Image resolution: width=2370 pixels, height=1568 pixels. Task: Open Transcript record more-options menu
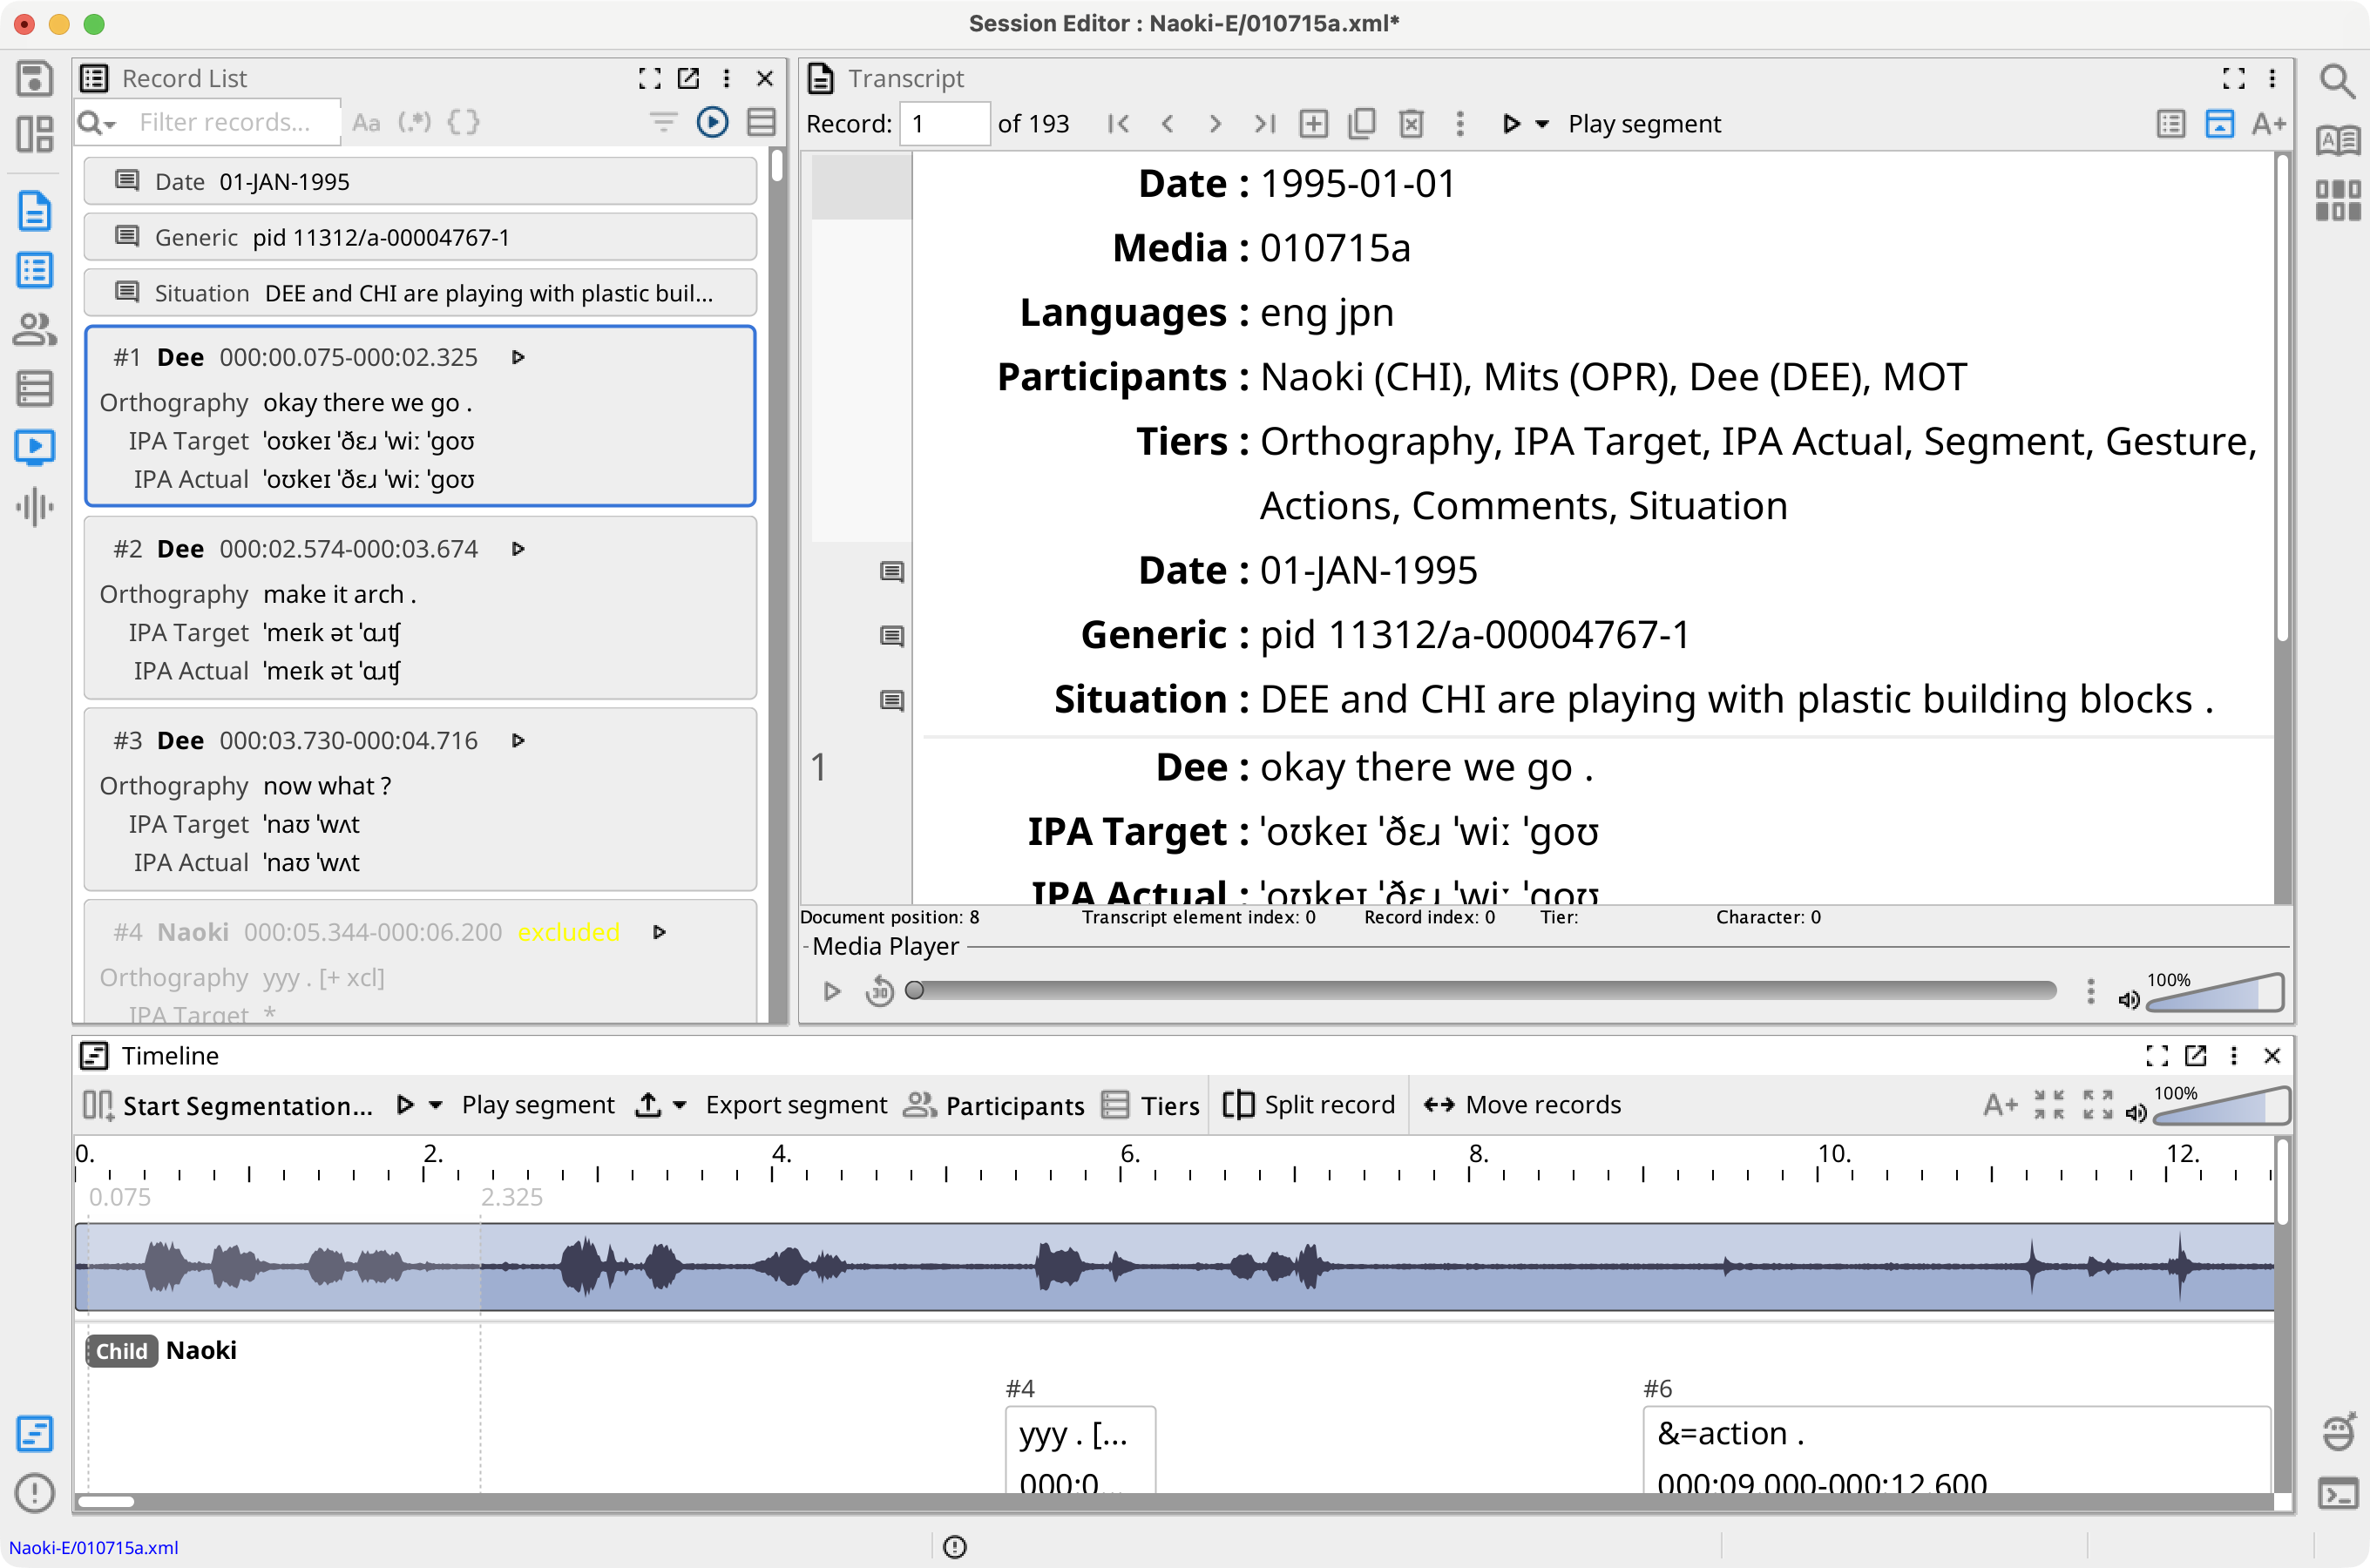pos(1460,124)
